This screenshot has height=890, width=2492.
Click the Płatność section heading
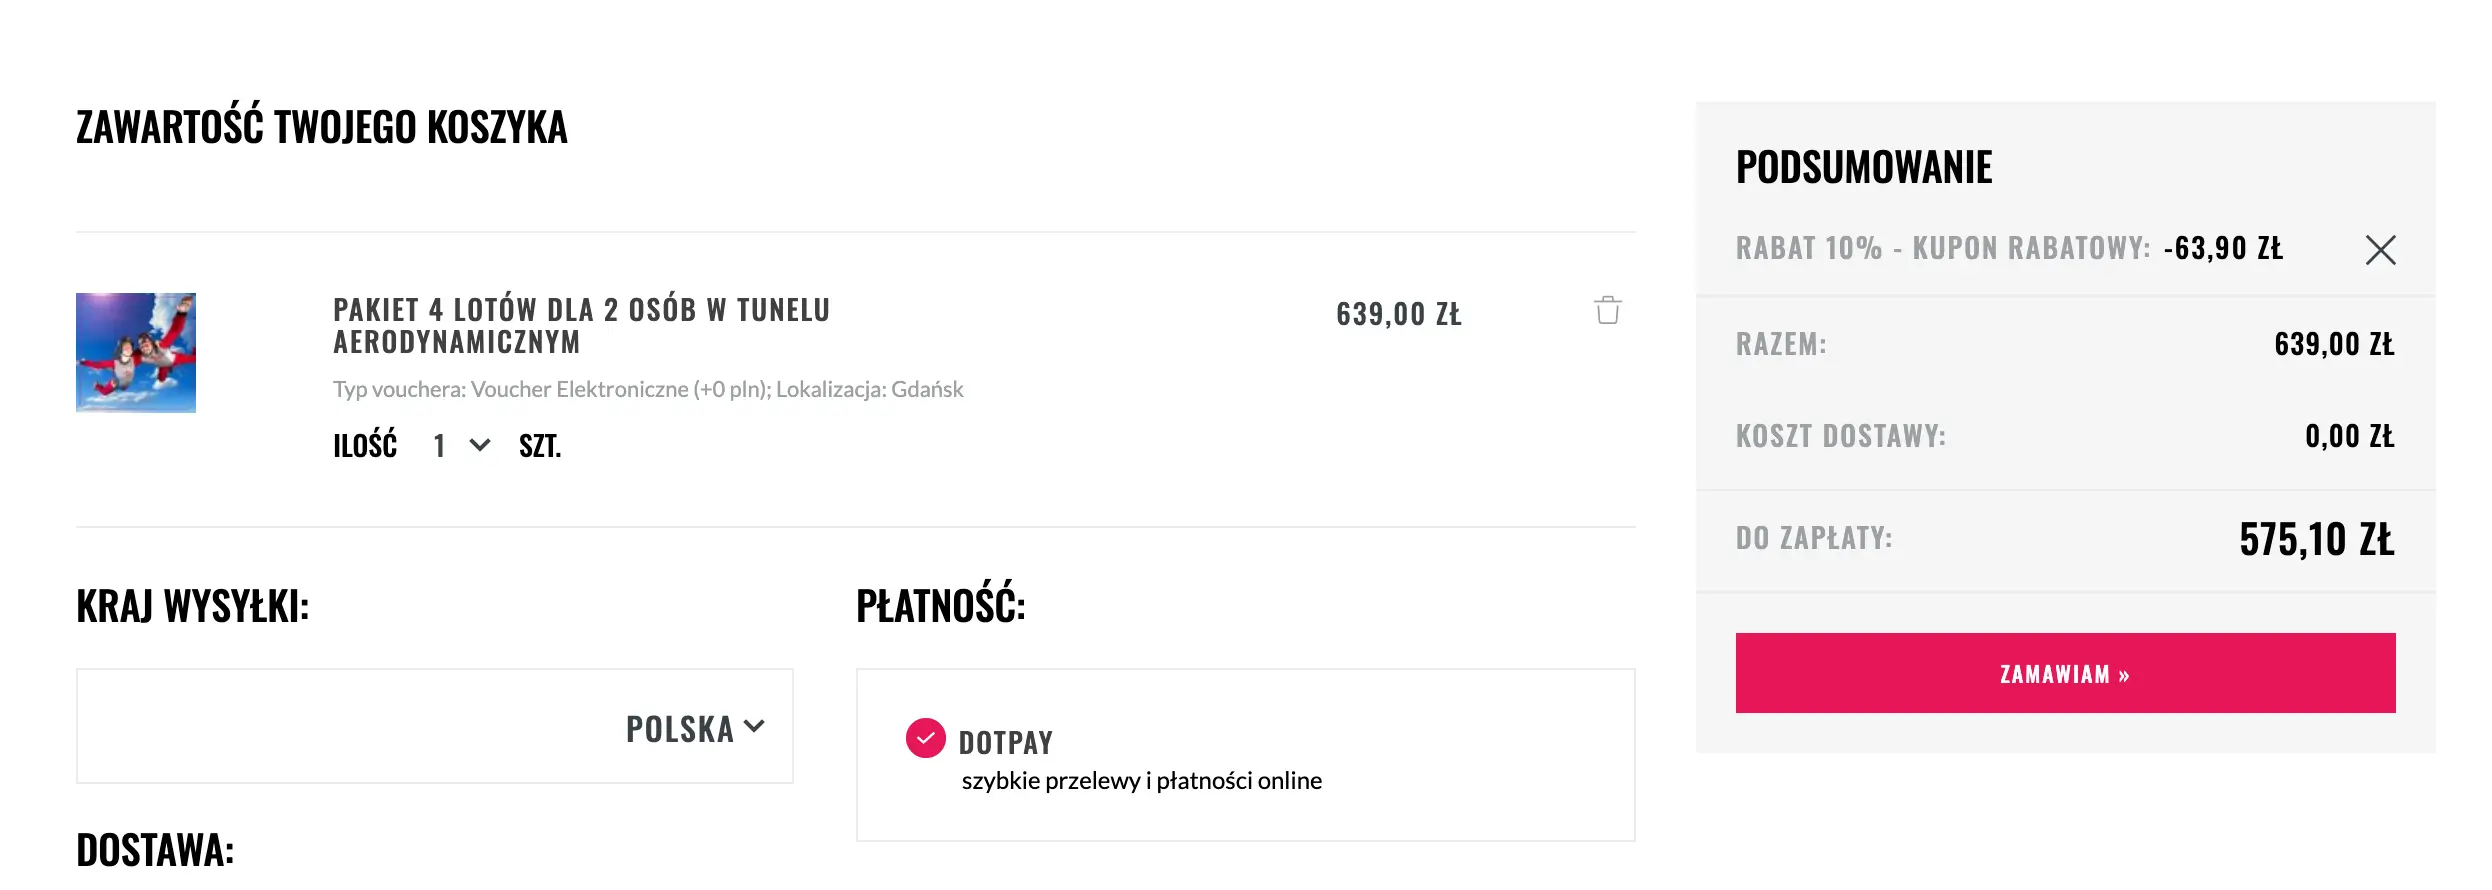[x=941, y=606]
